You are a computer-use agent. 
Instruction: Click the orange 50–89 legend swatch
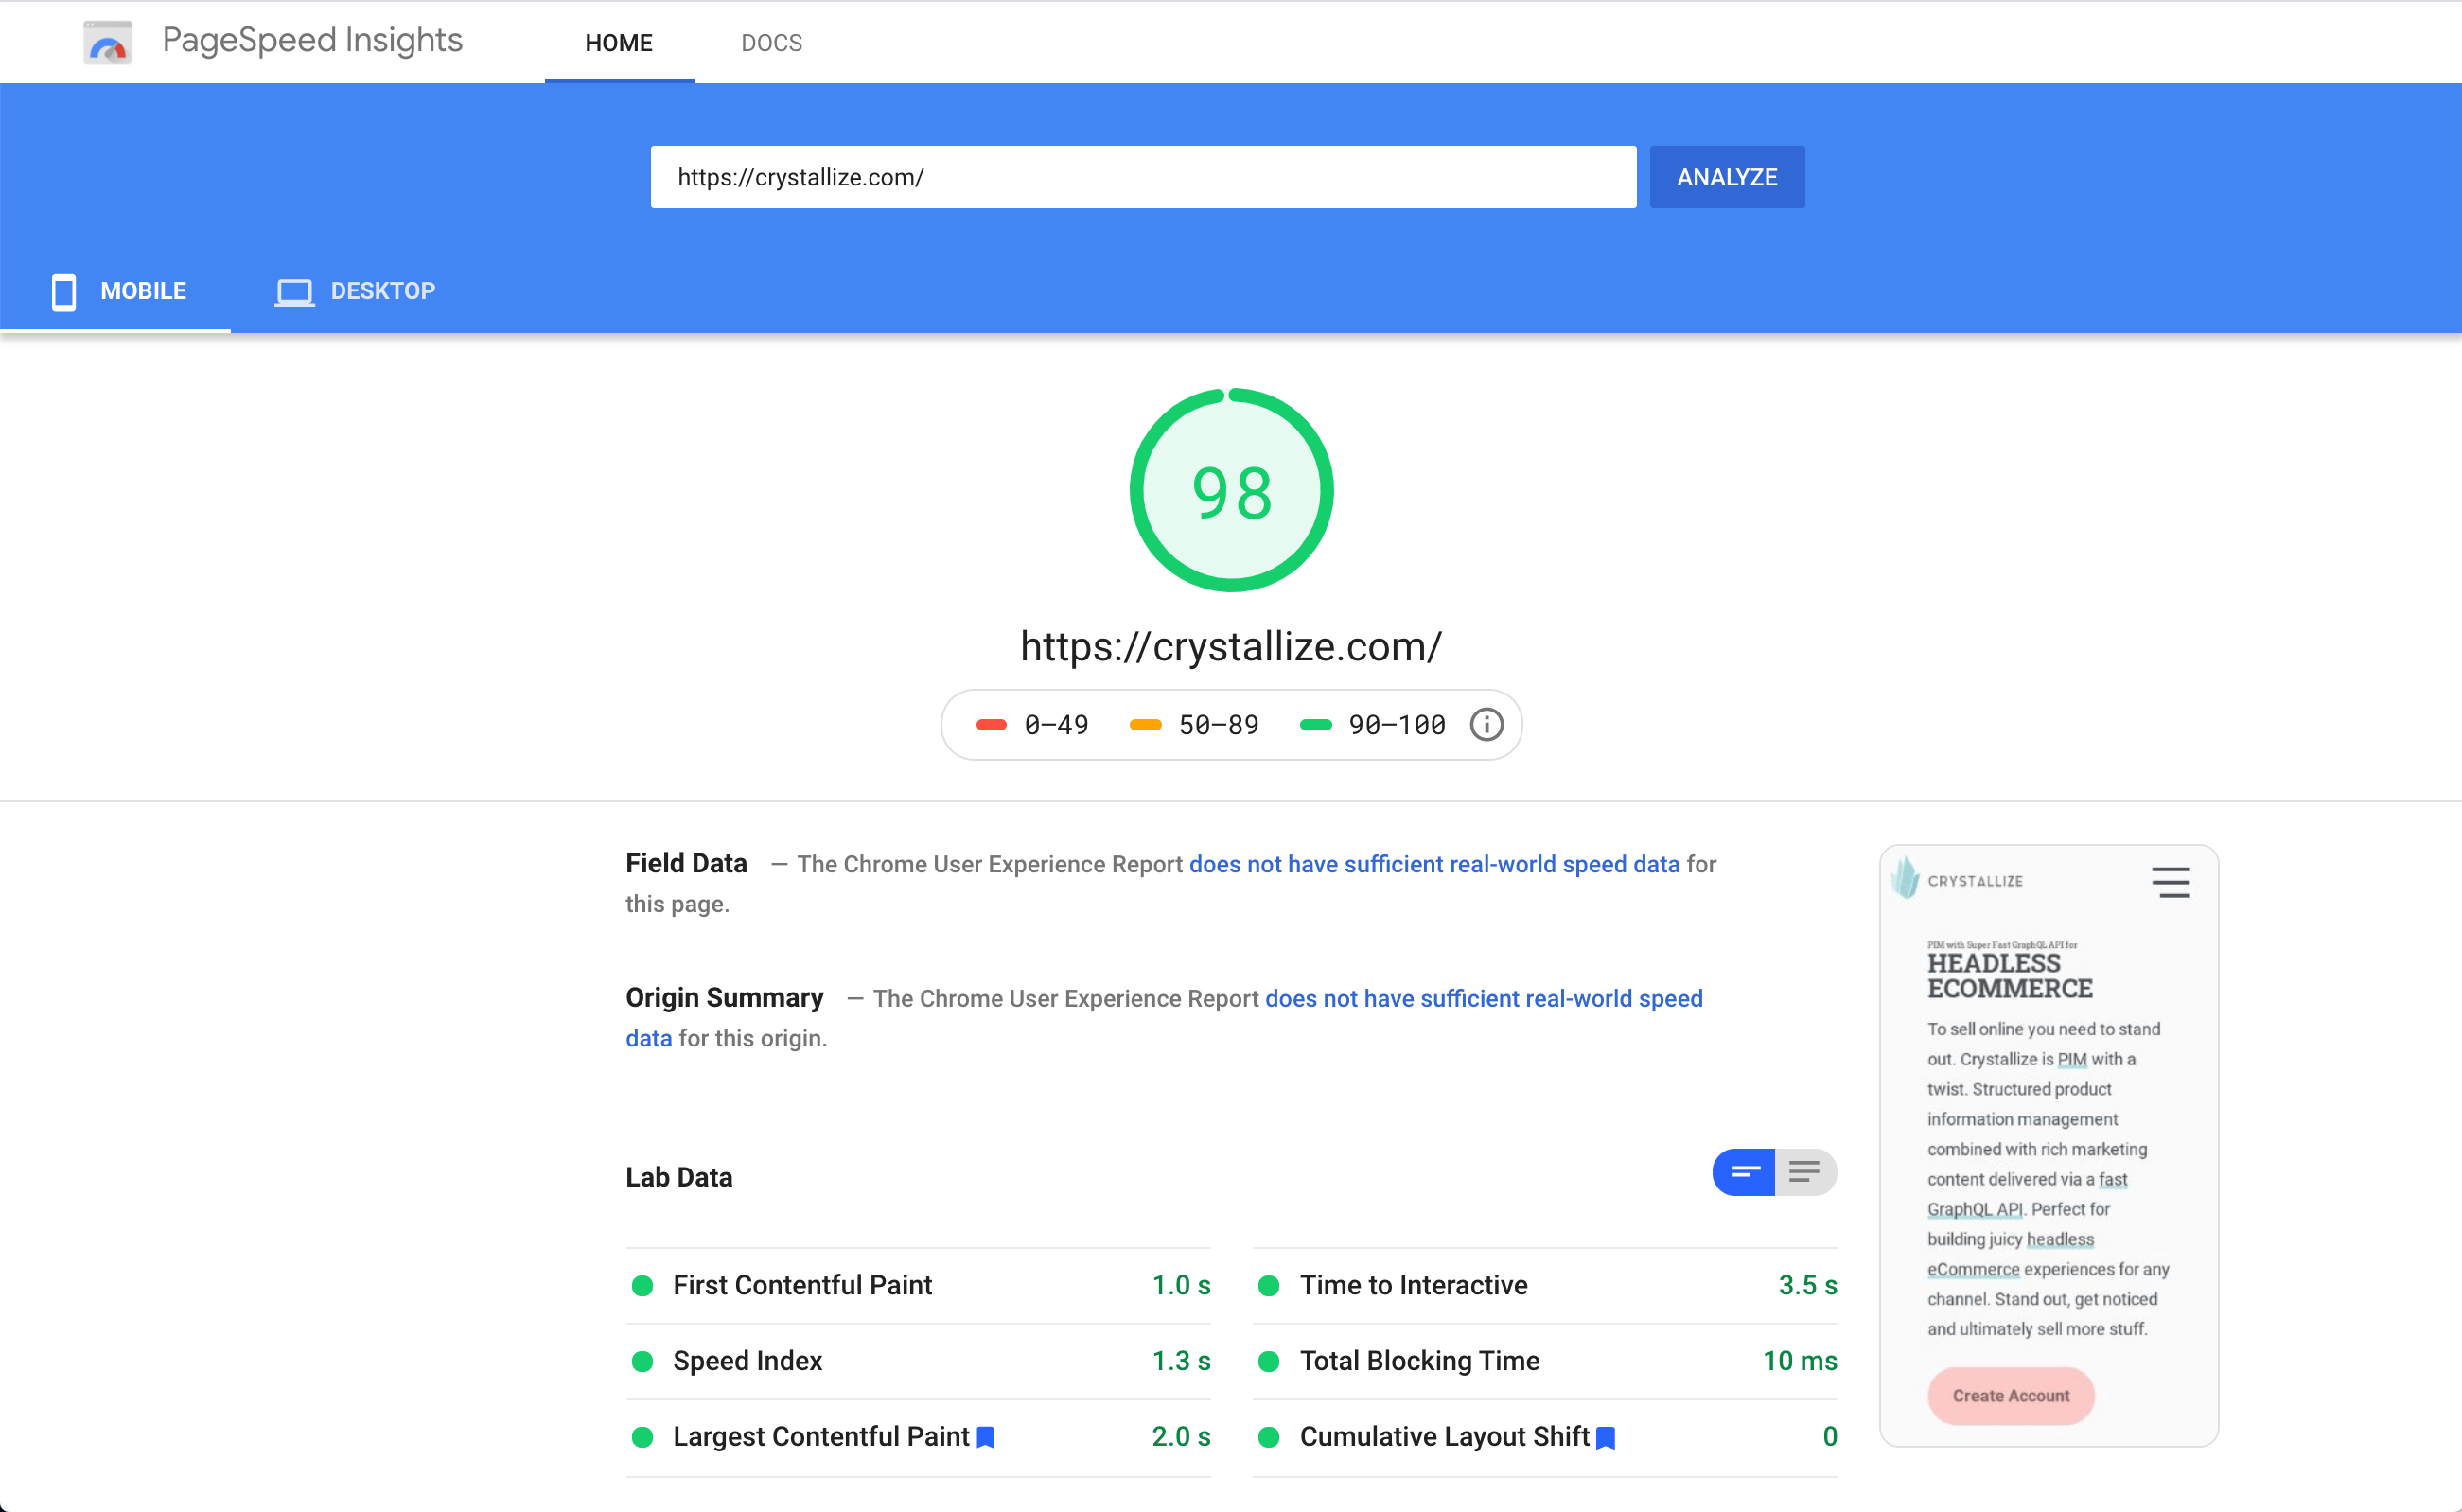1145,726
